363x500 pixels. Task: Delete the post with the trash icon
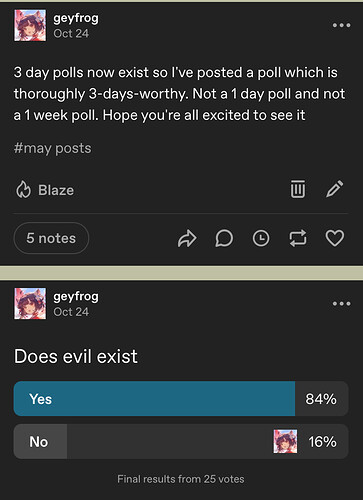298,189
